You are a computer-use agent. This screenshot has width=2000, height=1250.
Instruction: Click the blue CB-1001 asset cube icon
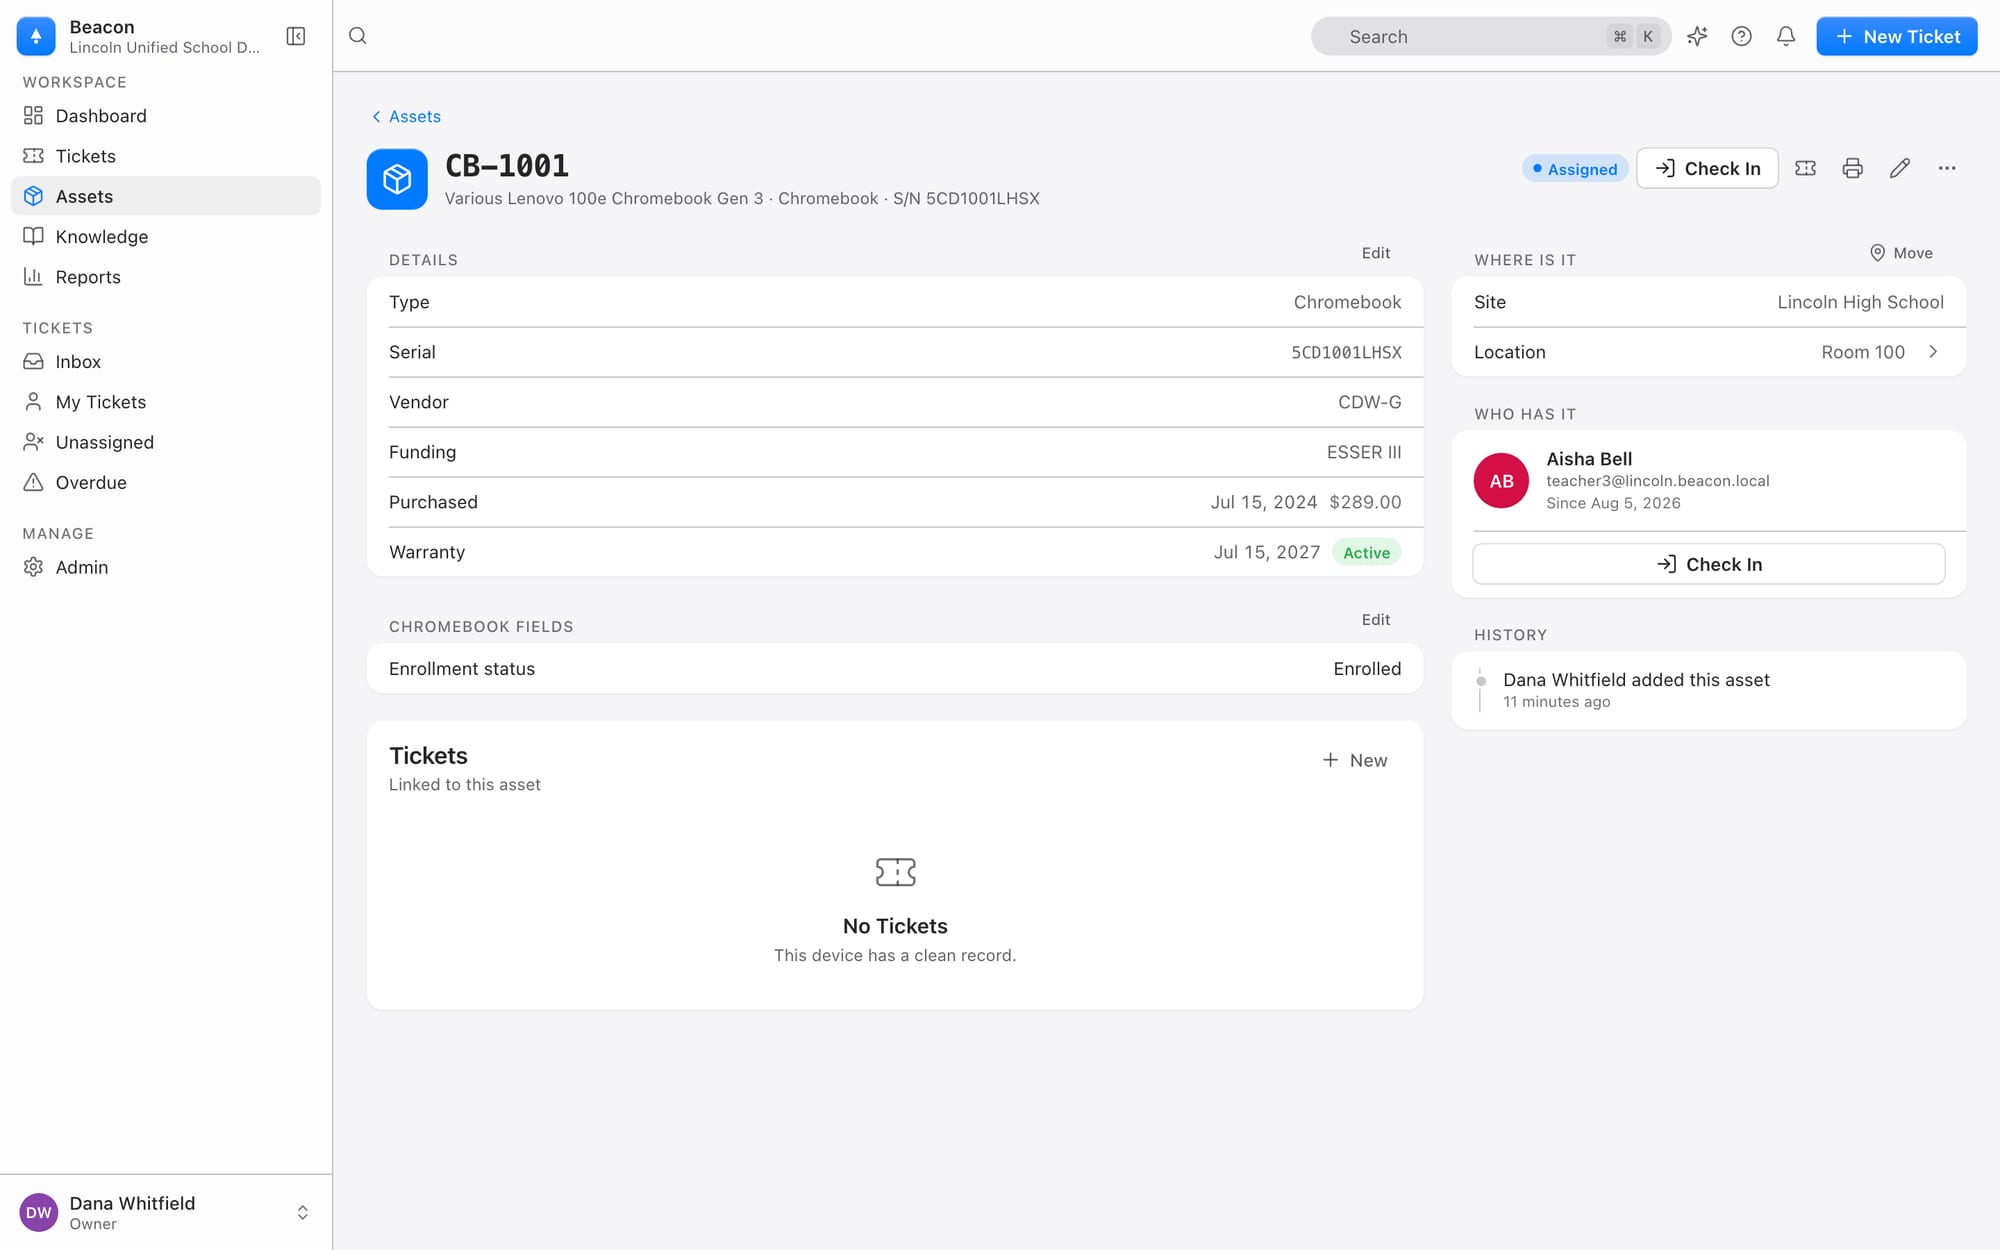coord(397,179)
